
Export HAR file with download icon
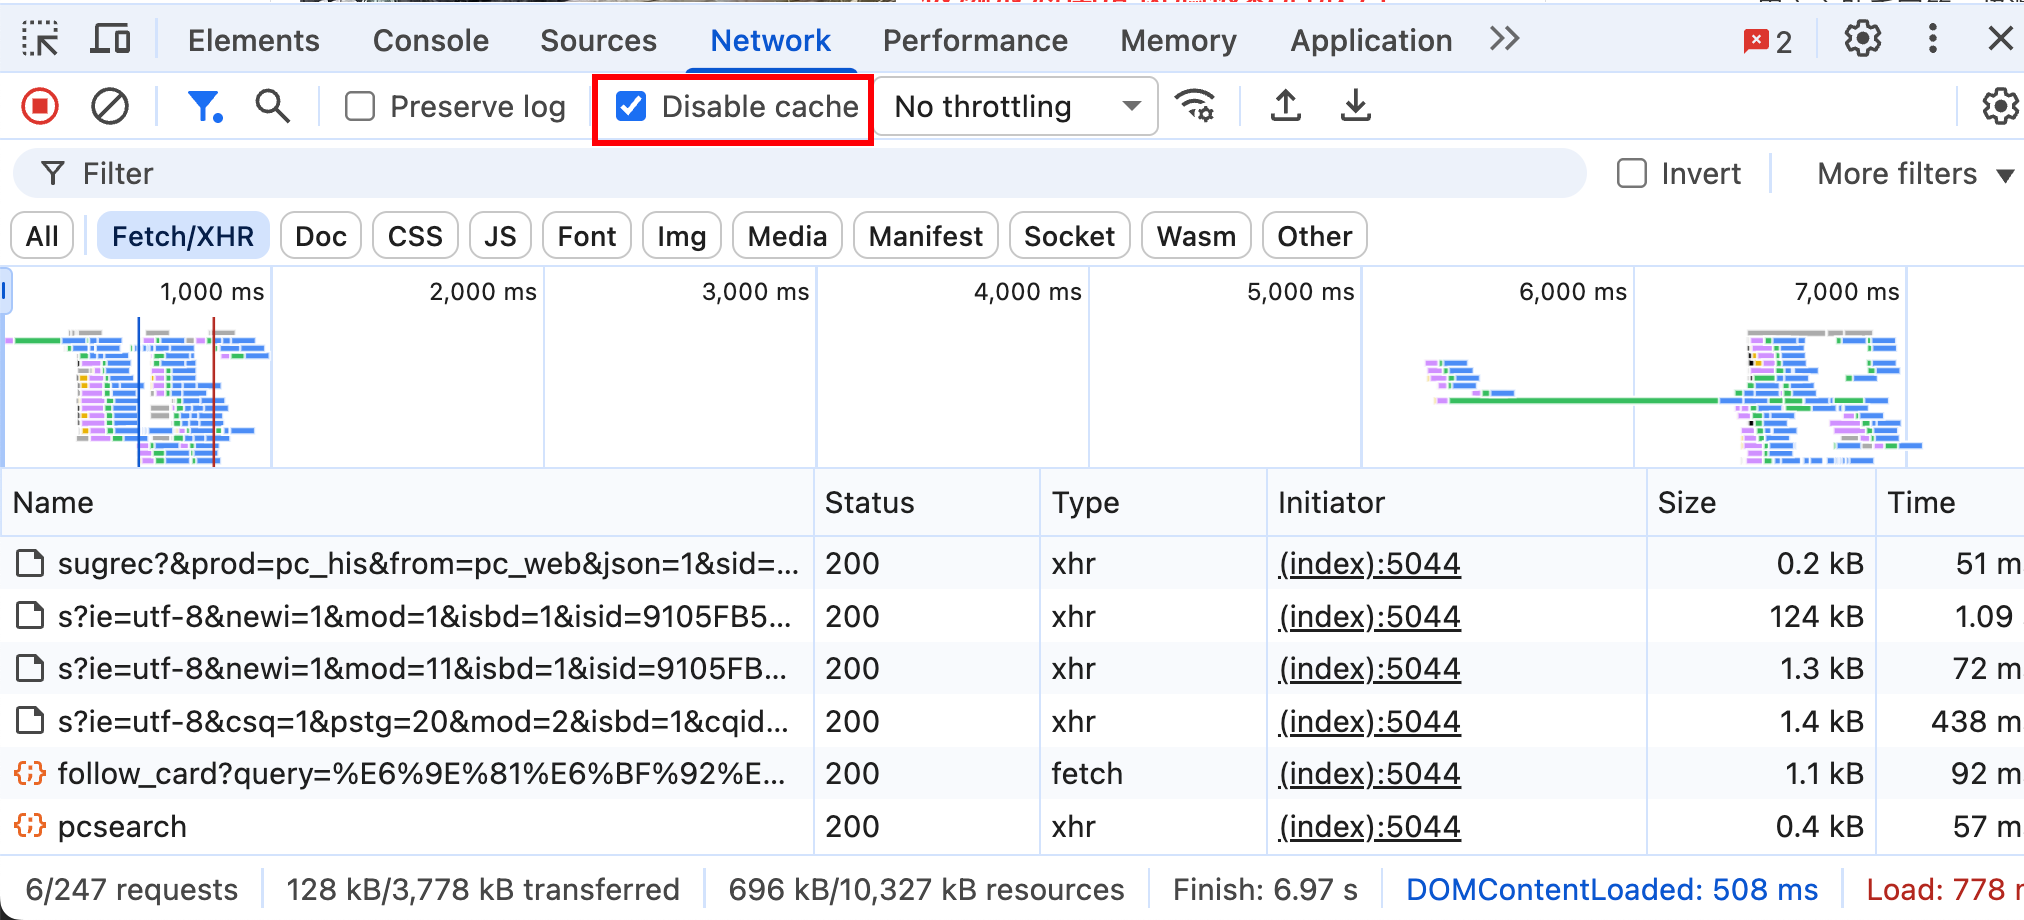click(x=1356, y=106)
